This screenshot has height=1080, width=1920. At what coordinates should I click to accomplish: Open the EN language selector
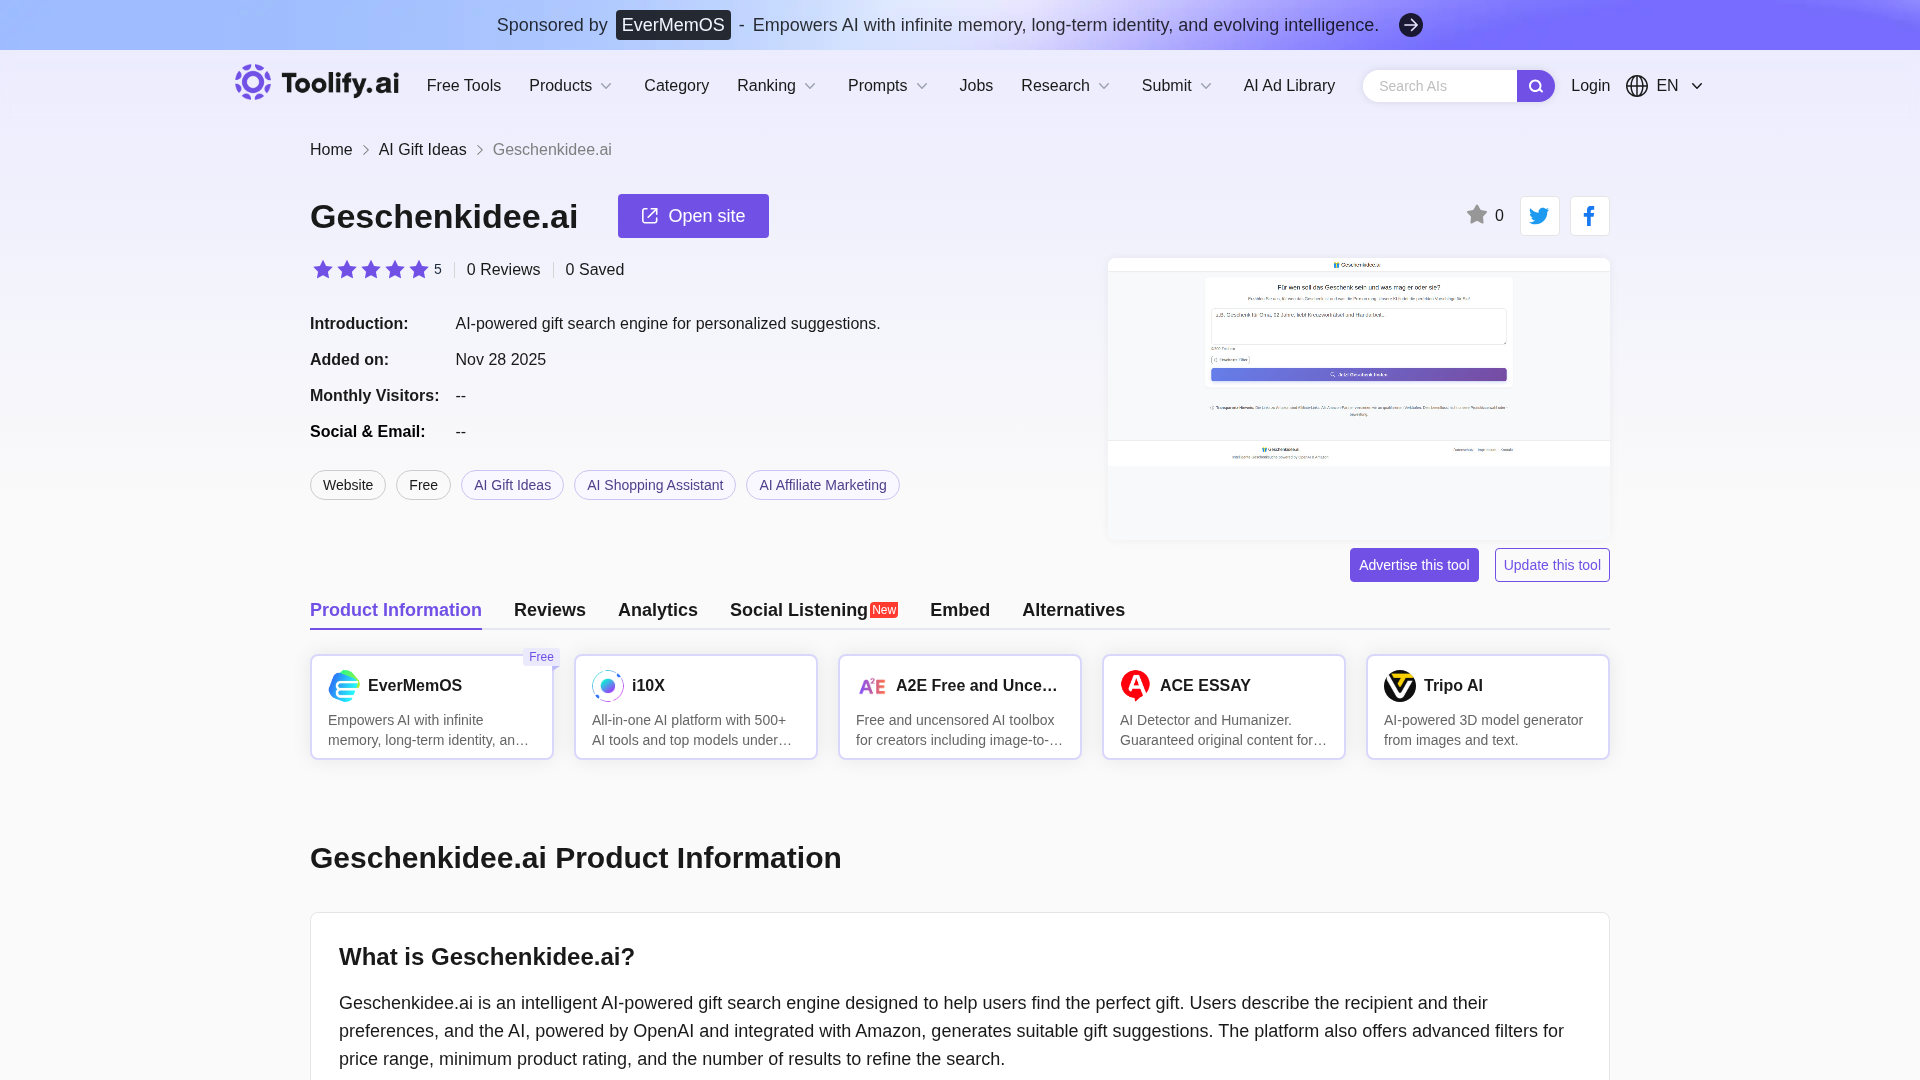click(1665, 86)
